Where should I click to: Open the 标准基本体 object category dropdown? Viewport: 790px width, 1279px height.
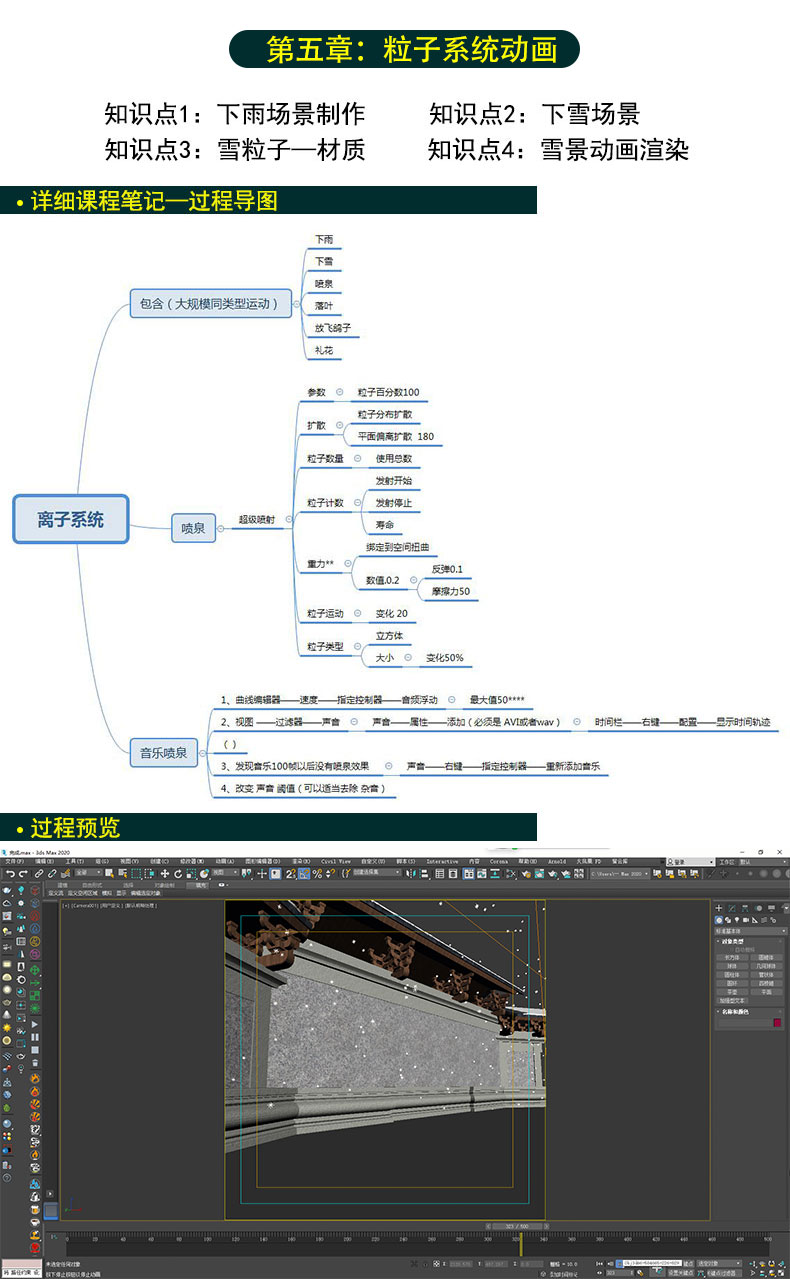click(751, 931)
